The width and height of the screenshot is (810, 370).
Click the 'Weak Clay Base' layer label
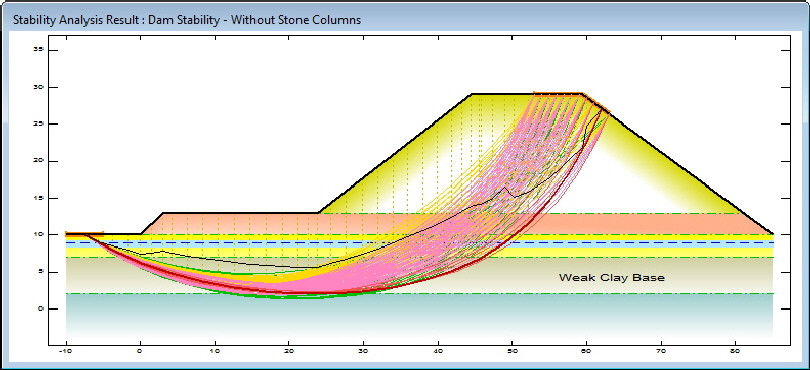612,278
